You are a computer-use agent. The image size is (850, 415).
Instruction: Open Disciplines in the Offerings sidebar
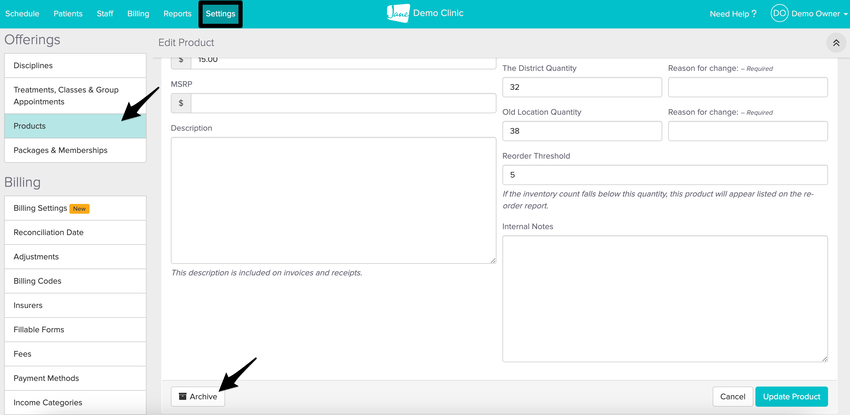[x=75, y=66]
